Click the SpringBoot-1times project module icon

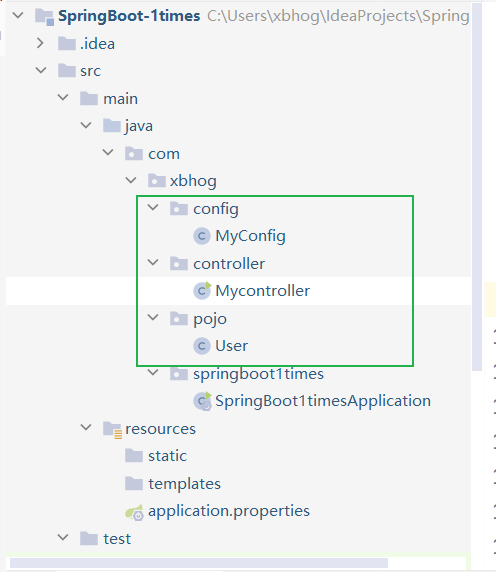point(44,16)
